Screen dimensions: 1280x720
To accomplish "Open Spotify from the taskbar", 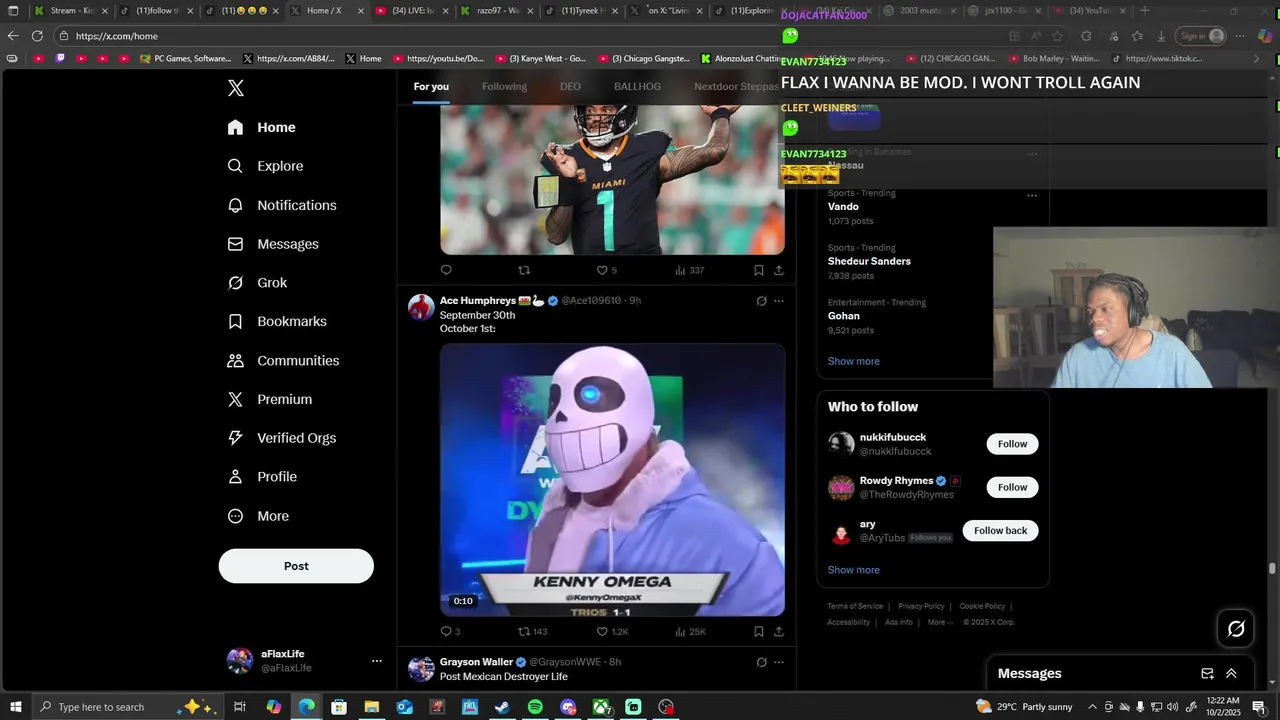I will click(x=535, y=707).
